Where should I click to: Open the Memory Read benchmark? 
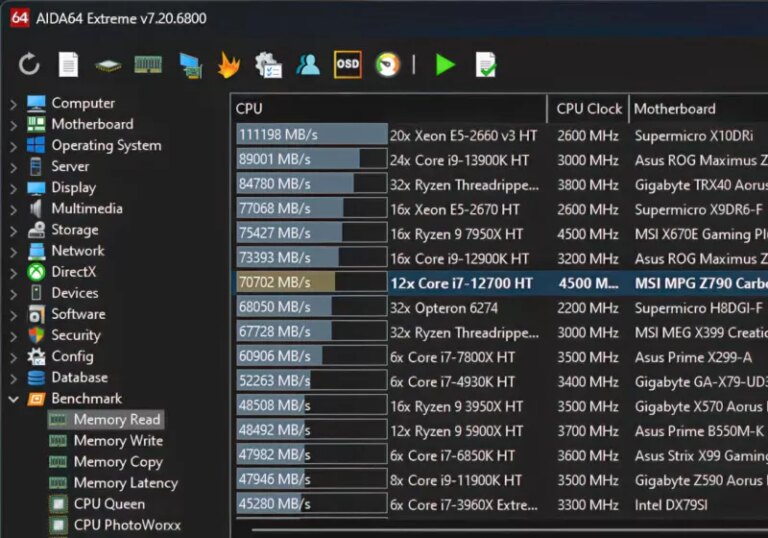pyautogui.click(x=106, y=419)
